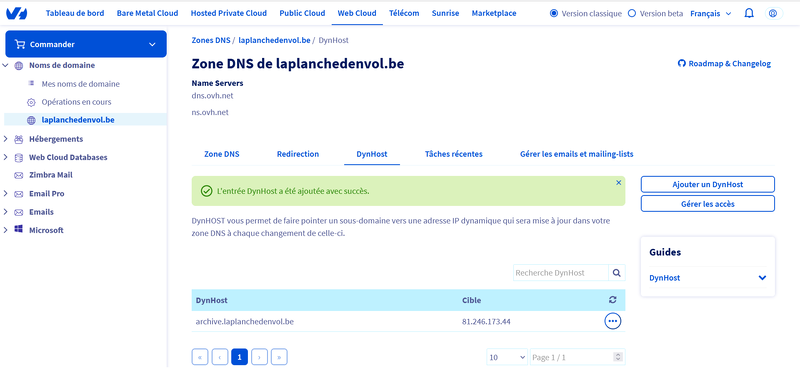This screenshot has height=381, width=800.
Task: Click the Emails envelope icon
Action: pos(19,212)
